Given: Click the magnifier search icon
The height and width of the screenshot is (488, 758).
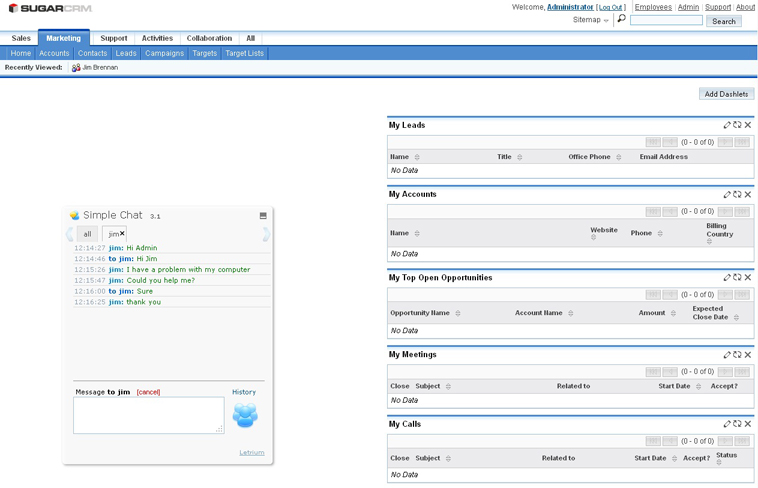Looking at the screenshot, I should pyautogui.click(x=622, y=18).
